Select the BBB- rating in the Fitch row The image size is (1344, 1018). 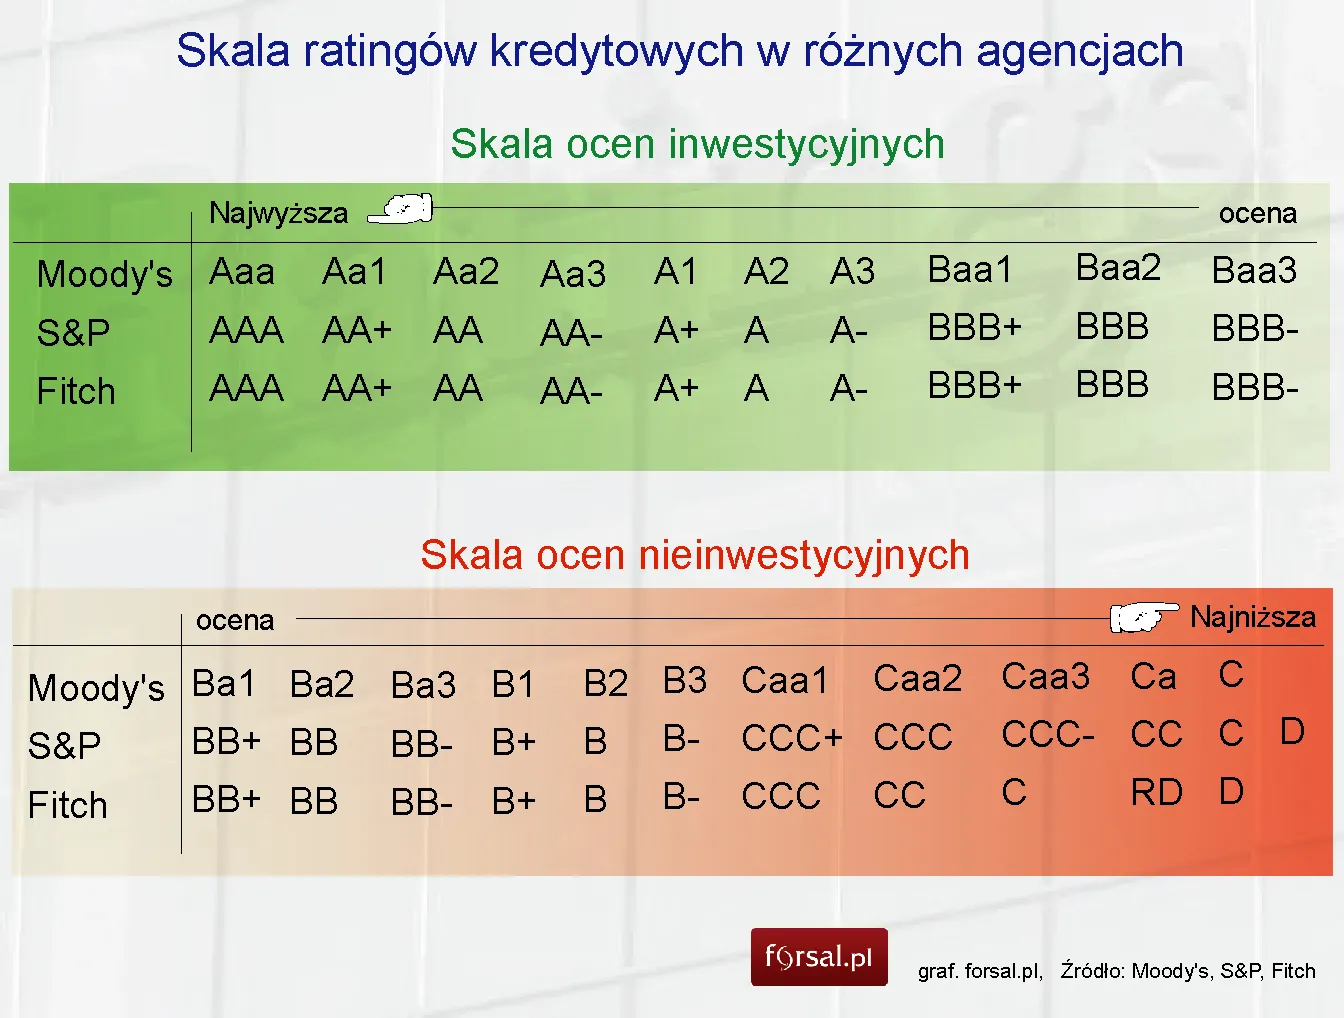[x=1254, y=389]
